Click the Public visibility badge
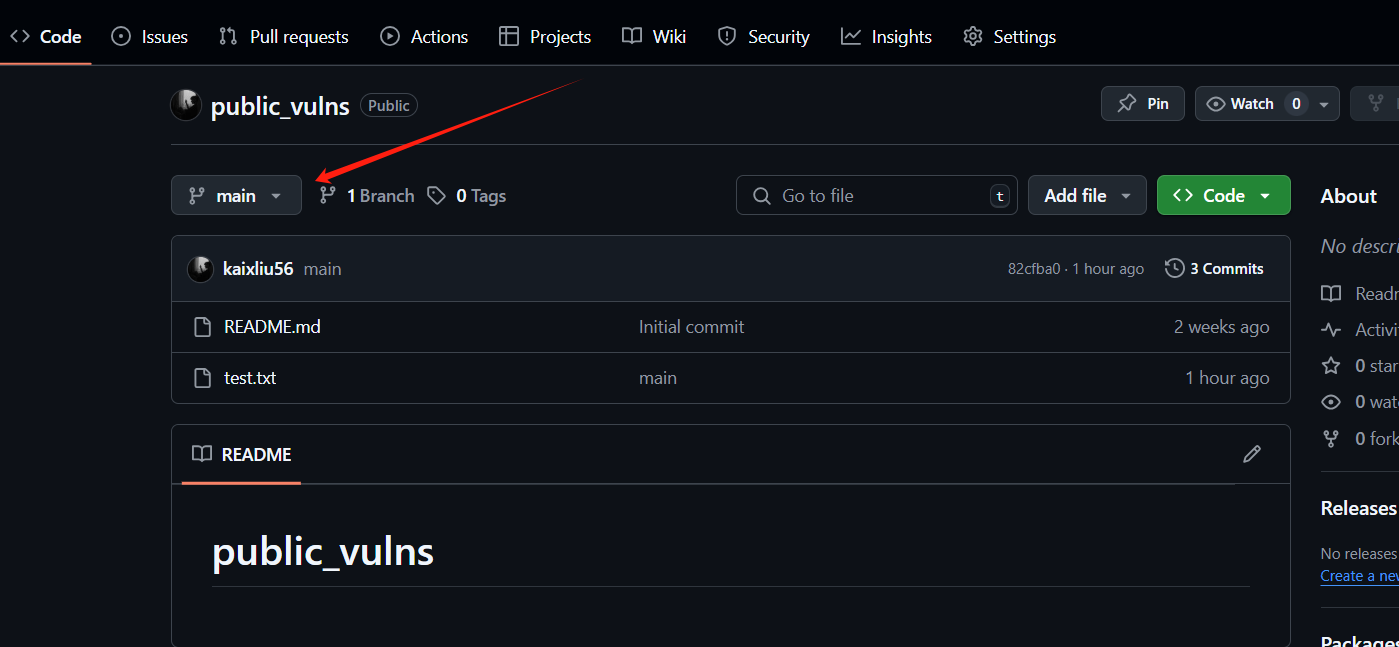 coord(389,106)
